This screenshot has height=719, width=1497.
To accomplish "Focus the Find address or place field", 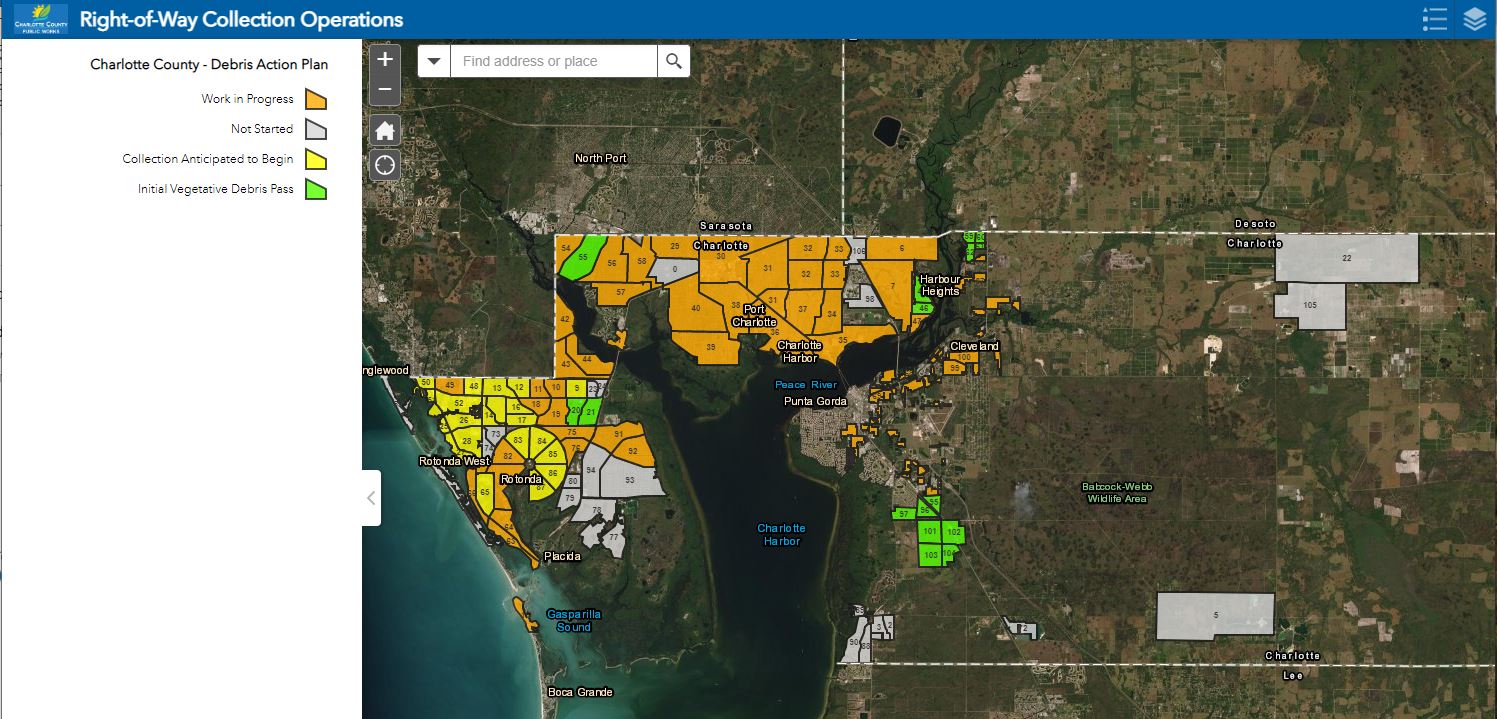I will 554,61.
